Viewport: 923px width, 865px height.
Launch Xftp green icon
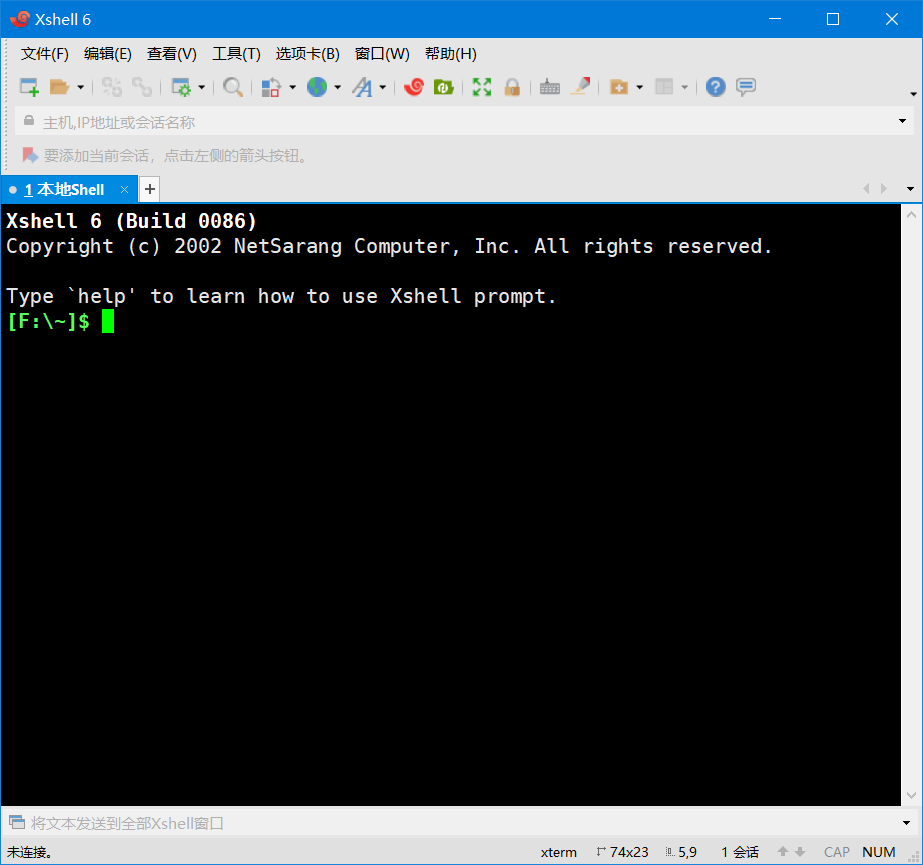[x=443, y=87]
